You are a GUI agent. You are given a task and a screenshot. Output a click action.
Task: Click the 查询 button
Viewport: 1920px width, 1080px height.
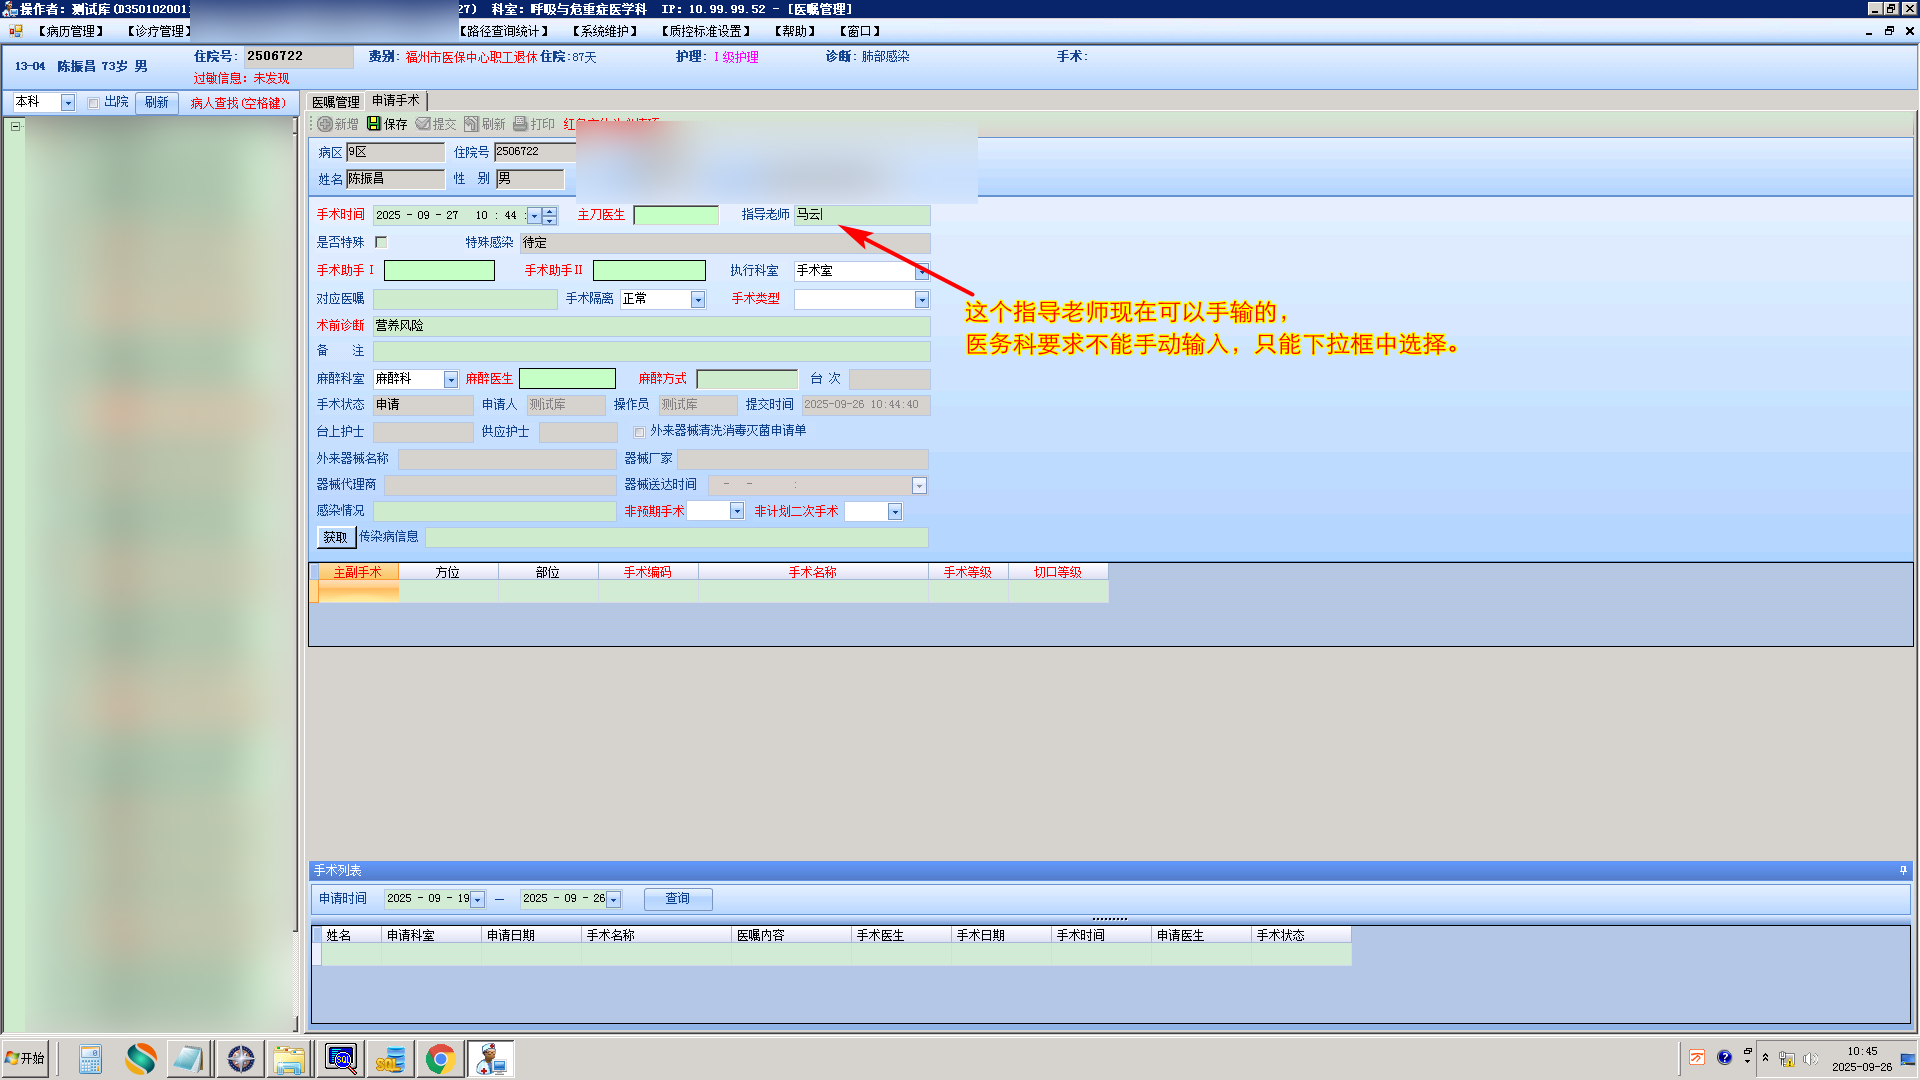tap(678, 899)
